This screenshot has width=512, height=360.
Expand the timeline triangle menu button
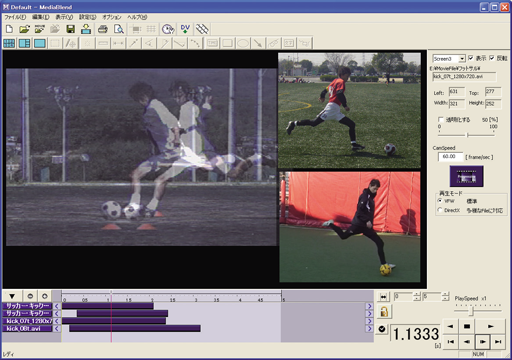click(12, 296)
